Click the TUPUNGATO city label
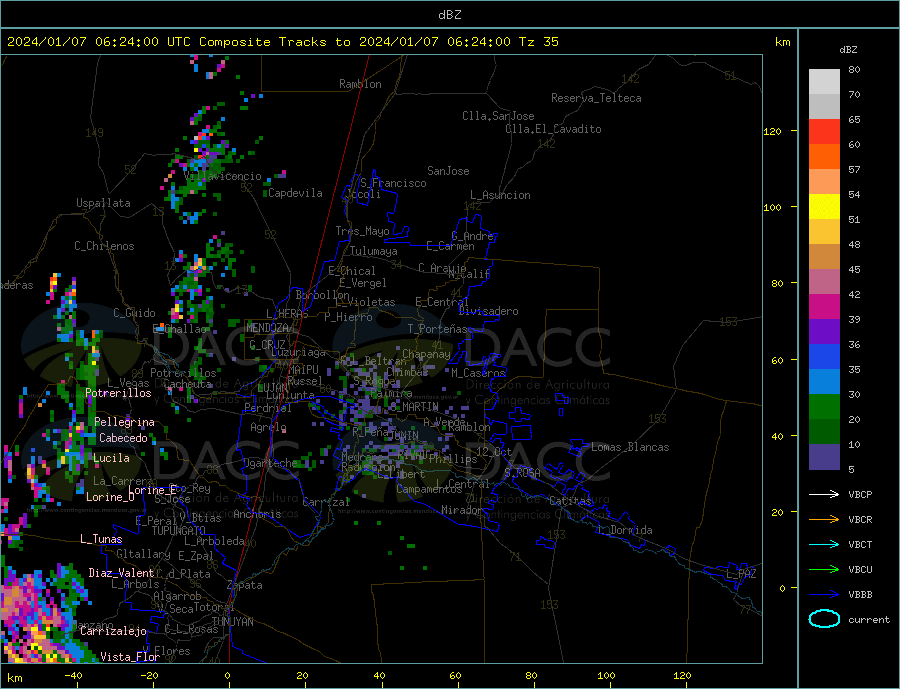This screenshot has width=900, height=689. [x=179, y=531]
